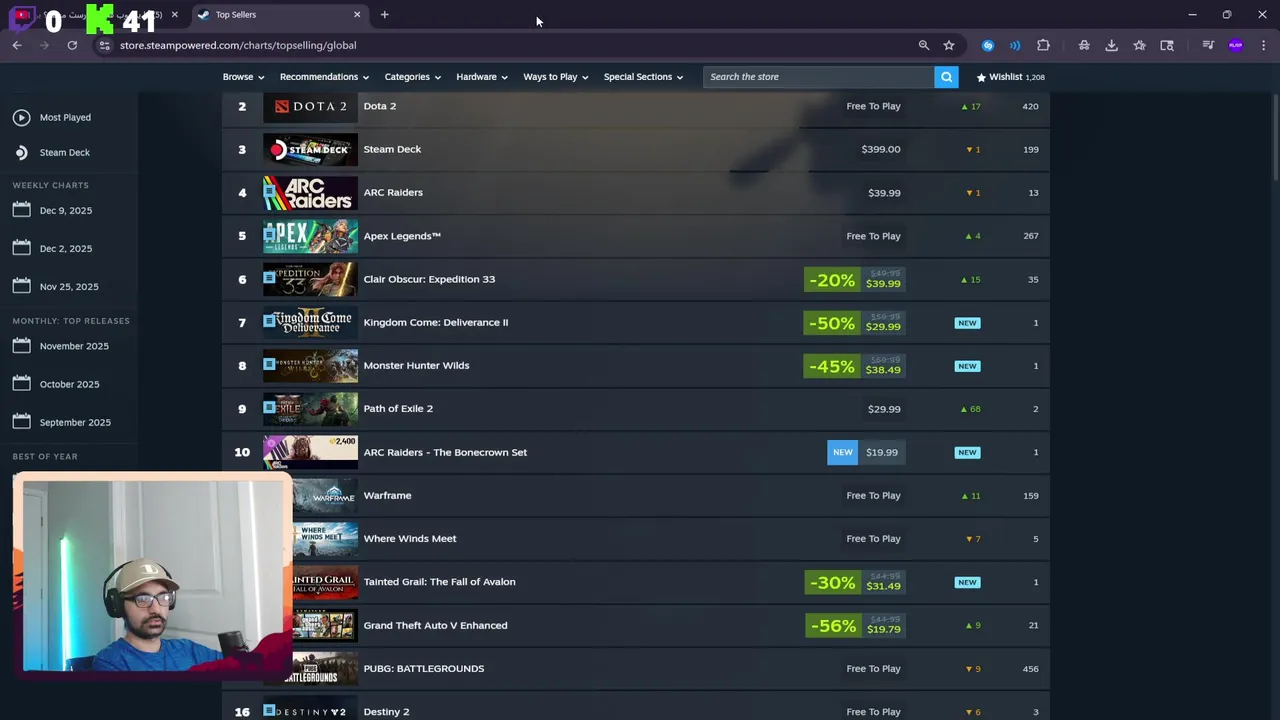The image size is (1280, 720).
Task: Open the September 2025 top releases
Action: (x=75, y=422)
